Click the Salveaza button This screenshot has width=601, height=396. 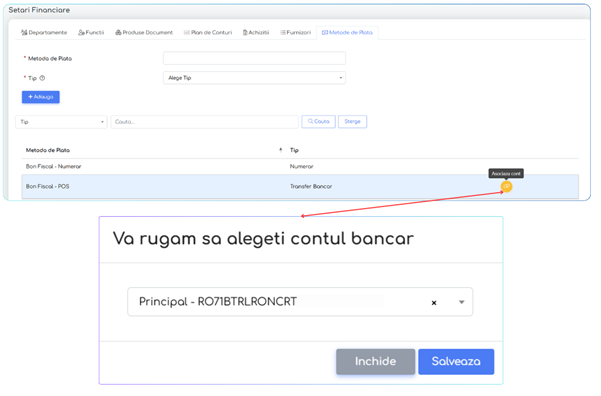pyautogui.click(x=456, y=361)
